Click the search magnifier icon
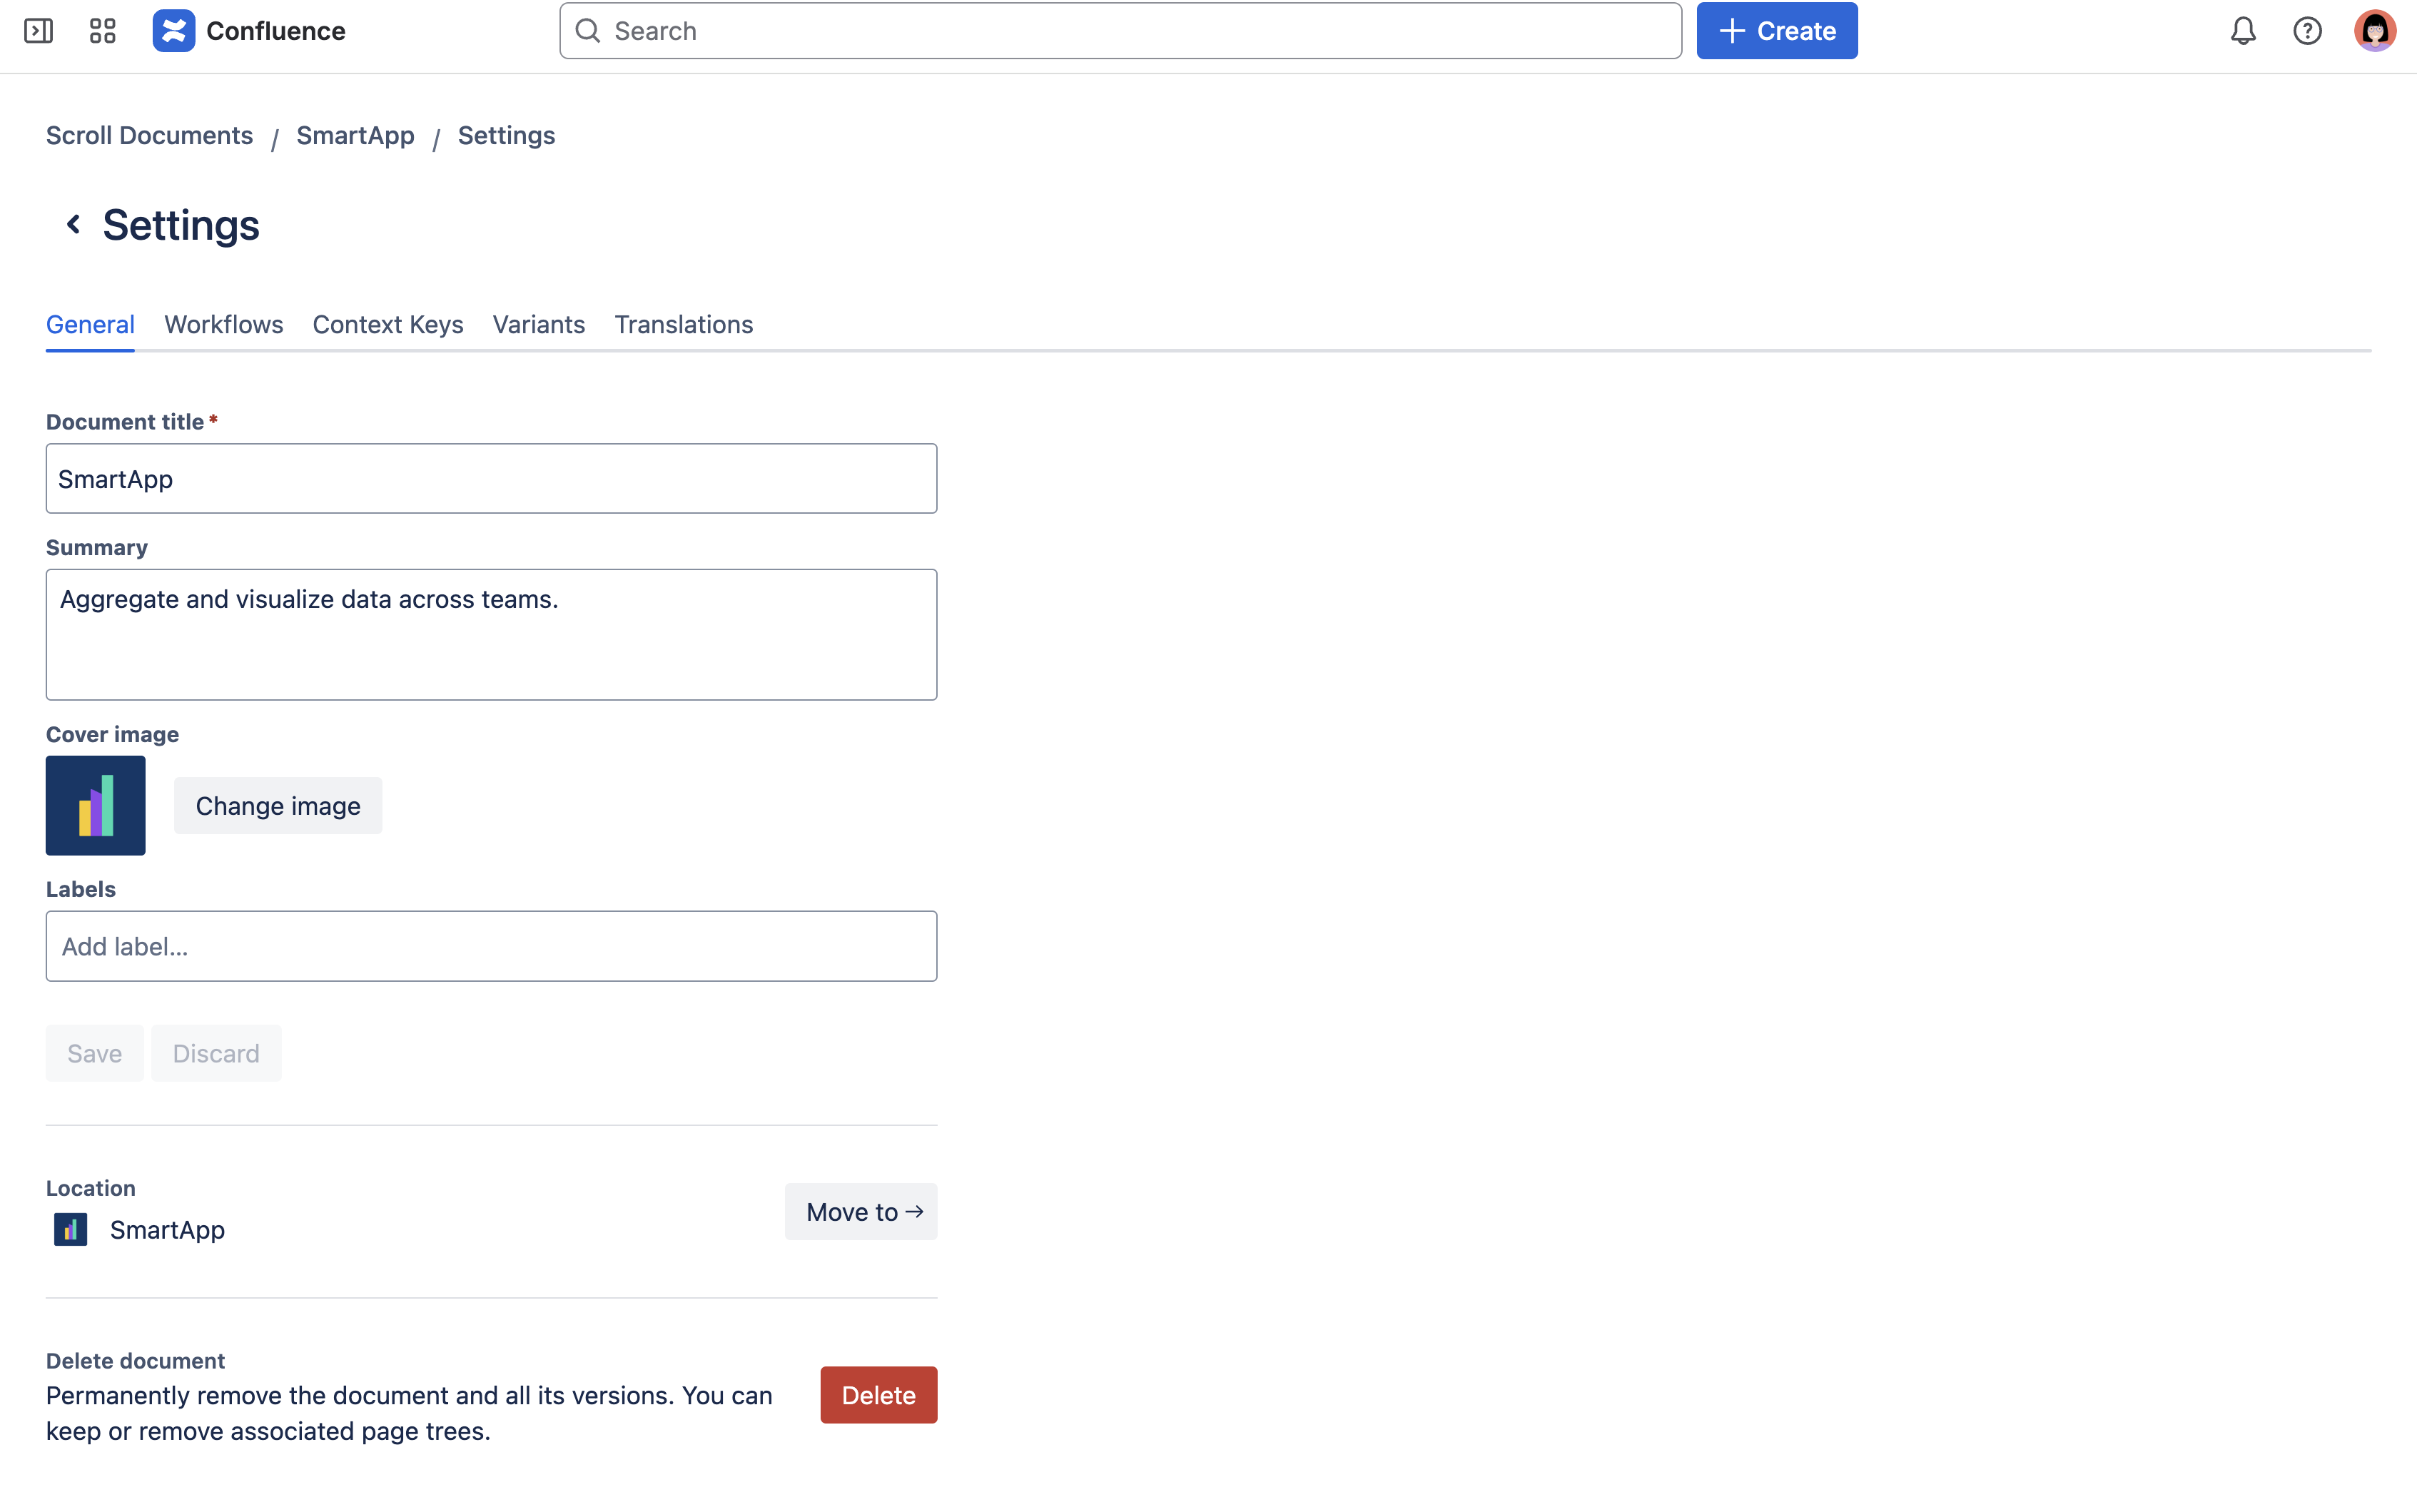Viewport: 2417px width, 1512px height. tap(589, 31)
